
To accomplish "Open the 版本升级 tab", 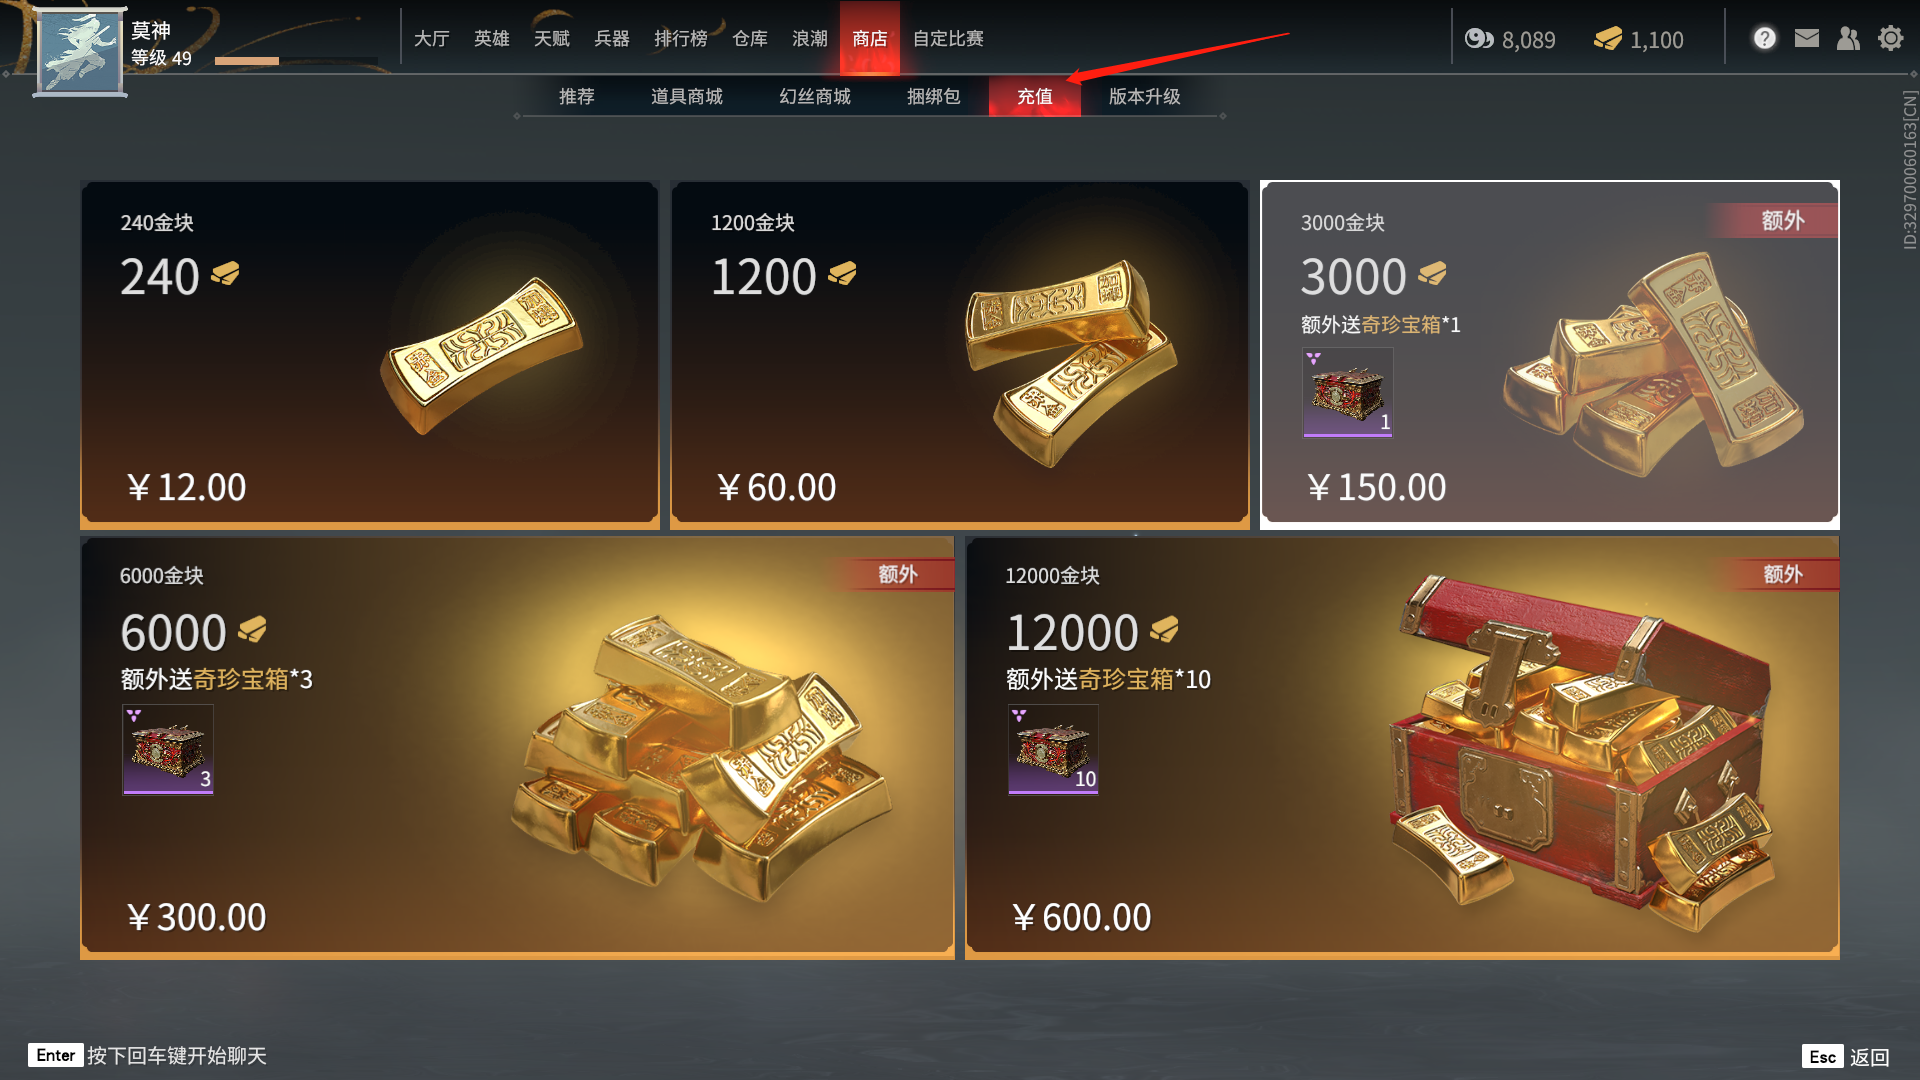I will tap(1144, 96).
